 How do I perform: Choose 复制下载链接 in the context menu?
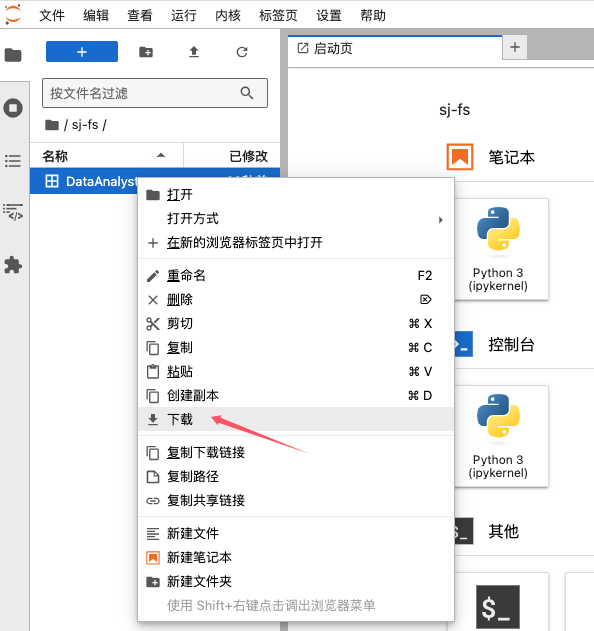[296, 453]
